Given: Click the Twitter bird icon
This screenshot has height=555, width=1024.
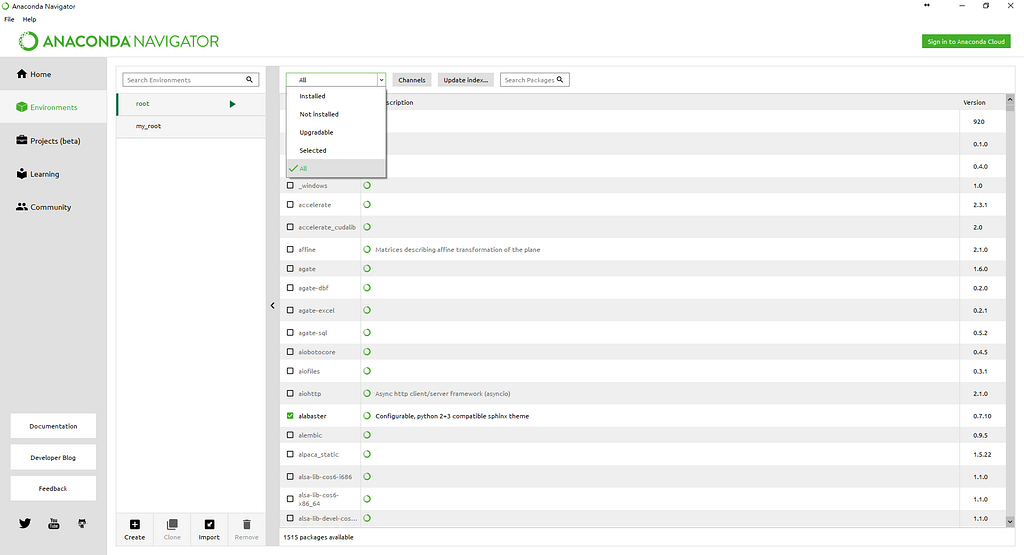Looking at the screenshot, I should pos(25,523).
